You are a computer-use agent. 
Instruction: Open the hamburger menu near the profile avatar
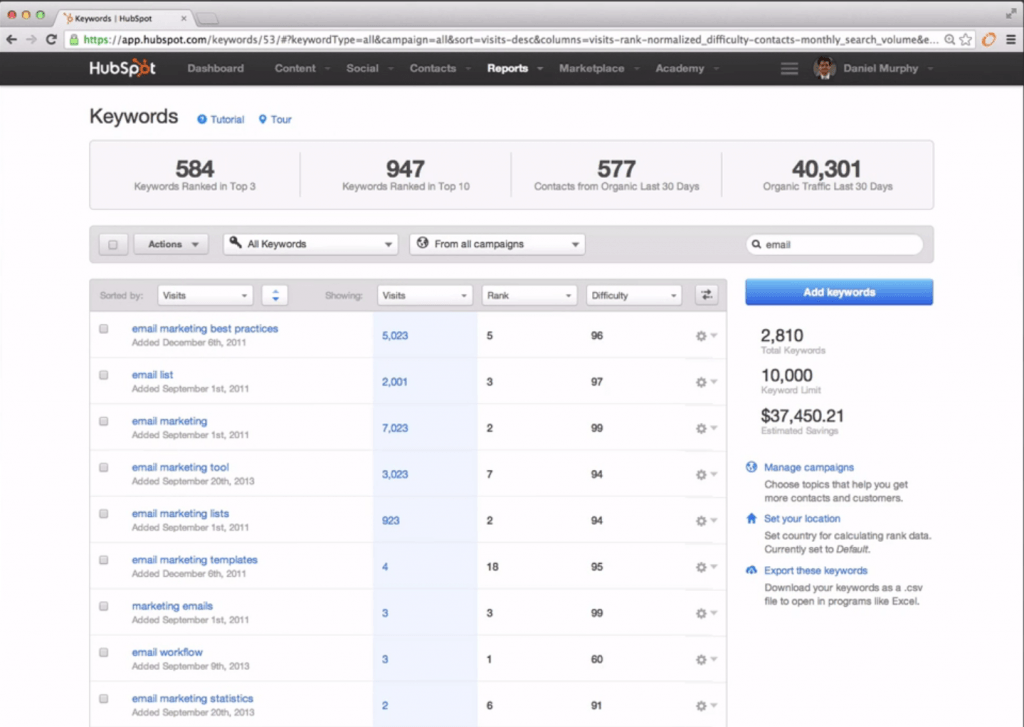[x=789, y=69]
